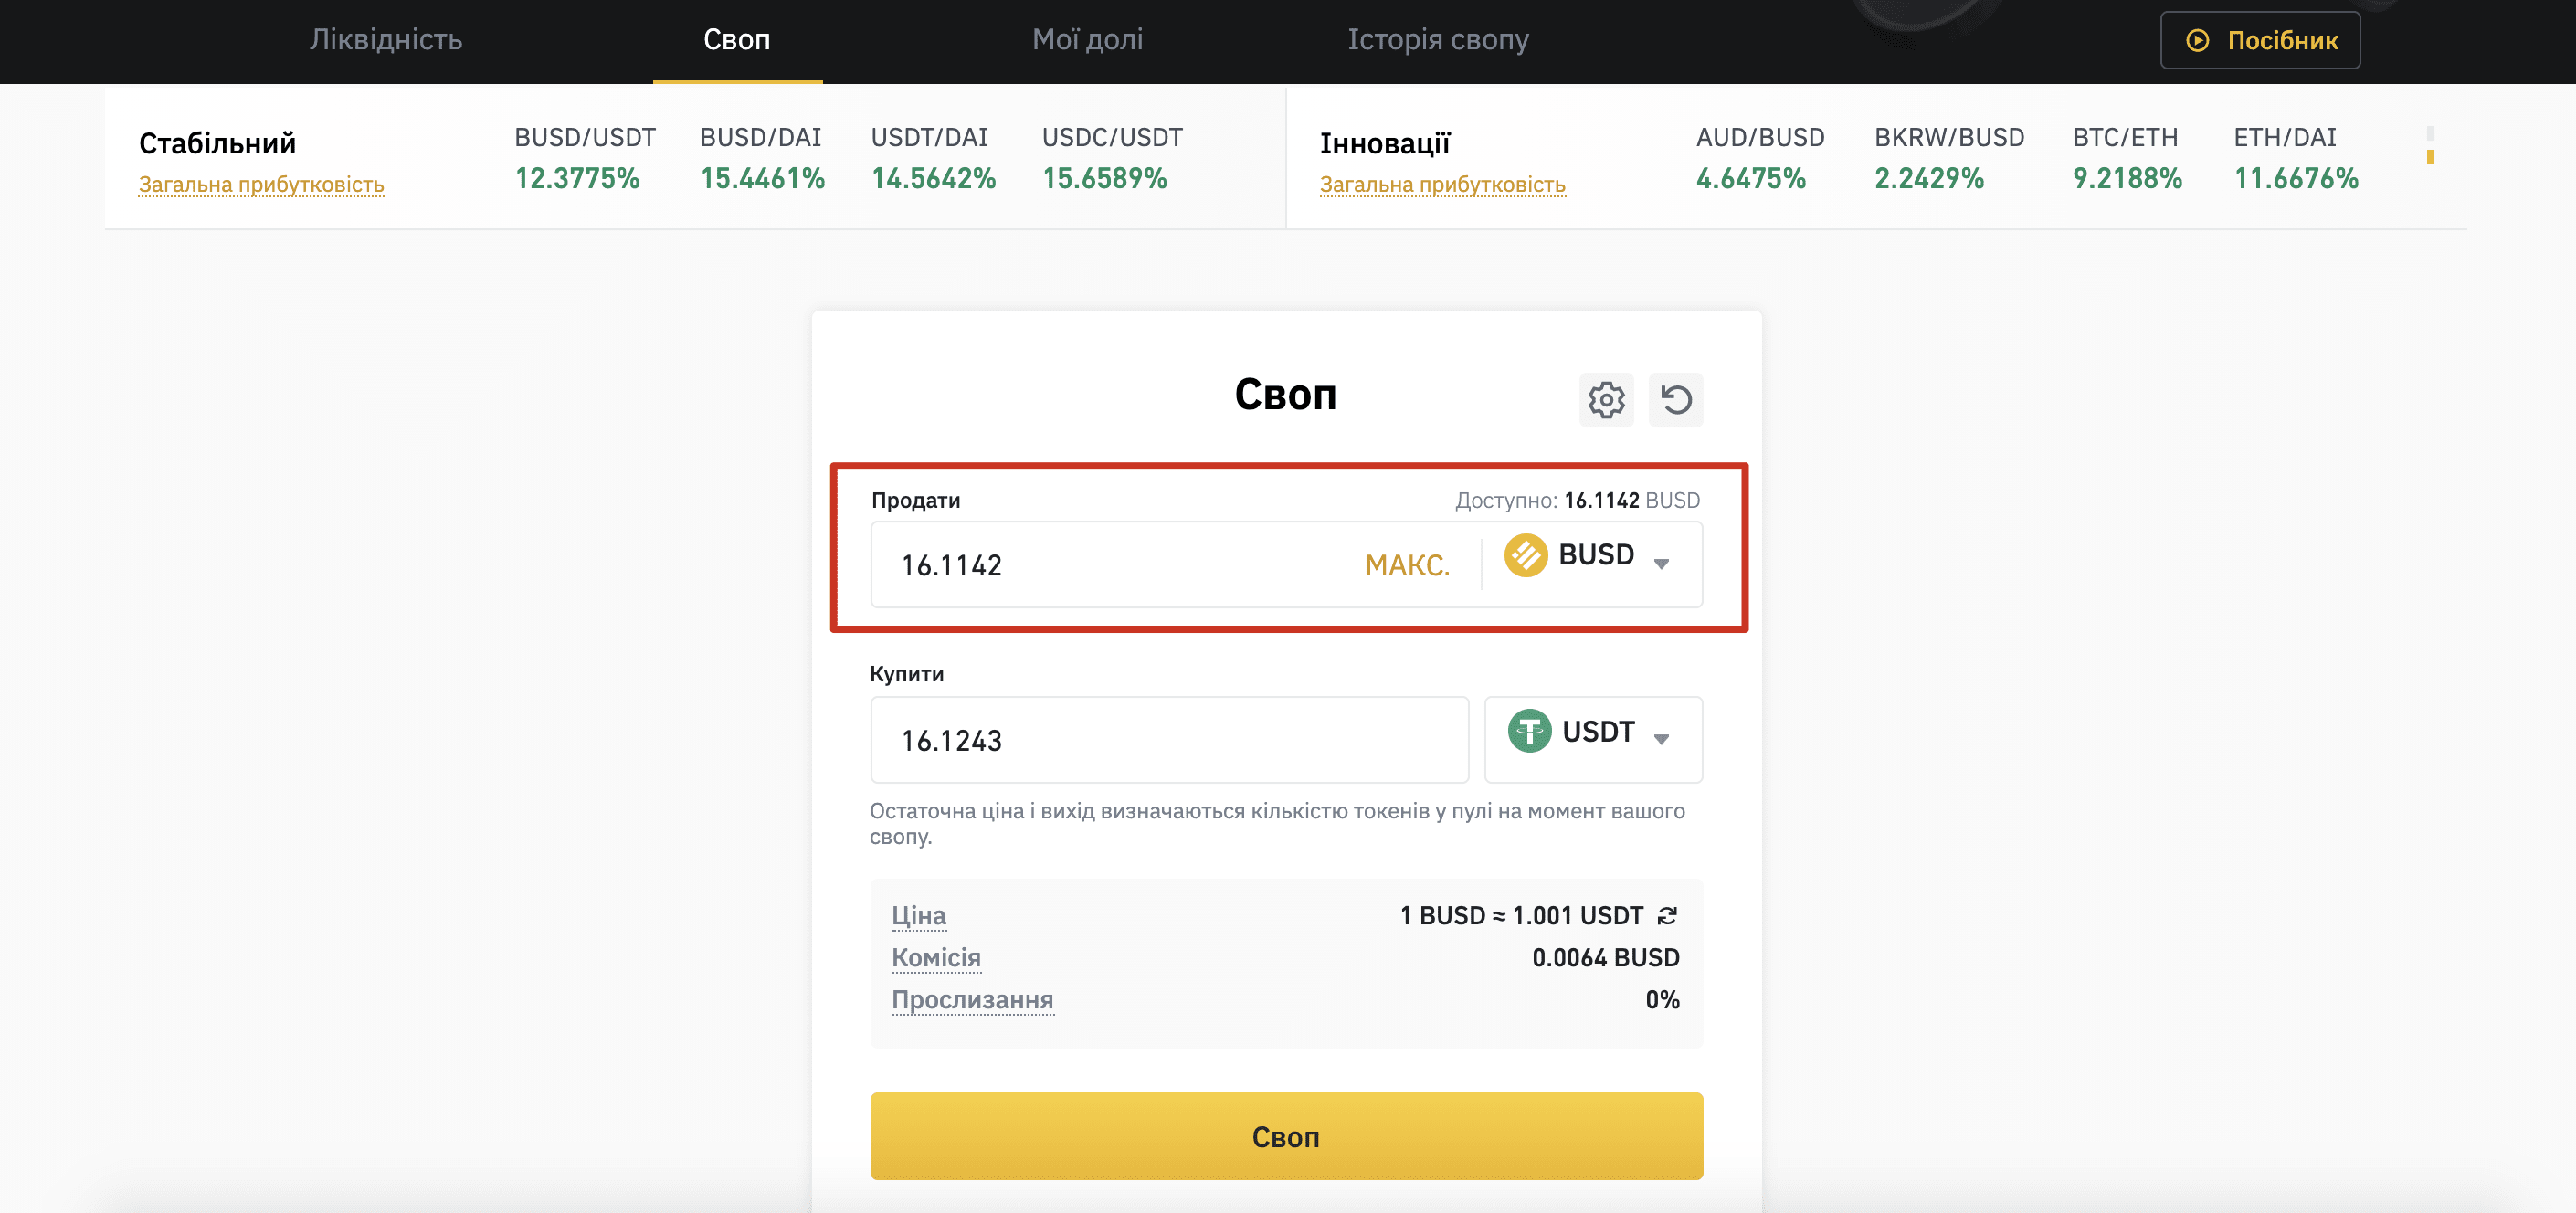Click the Прослизання label
Viewport: 2576px width, 1213px height.
coord(972,999)
